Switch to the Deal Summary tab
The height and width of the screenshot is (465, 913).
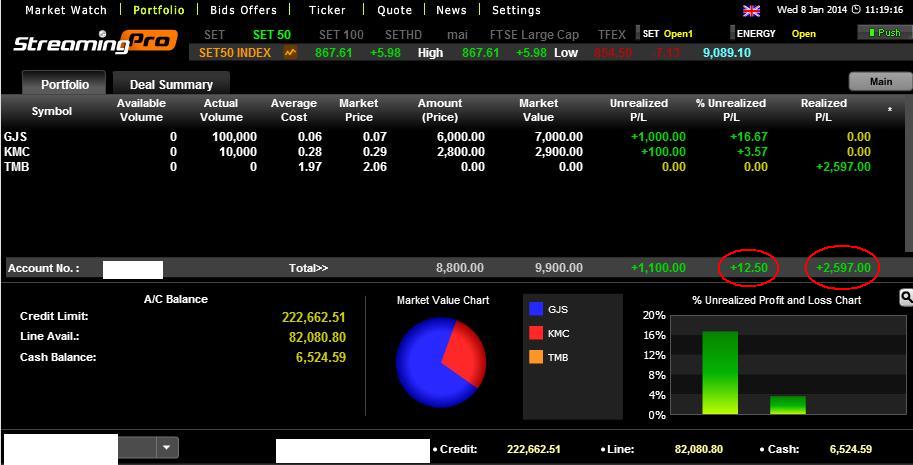pyautogui.click(x=171, y=84)
